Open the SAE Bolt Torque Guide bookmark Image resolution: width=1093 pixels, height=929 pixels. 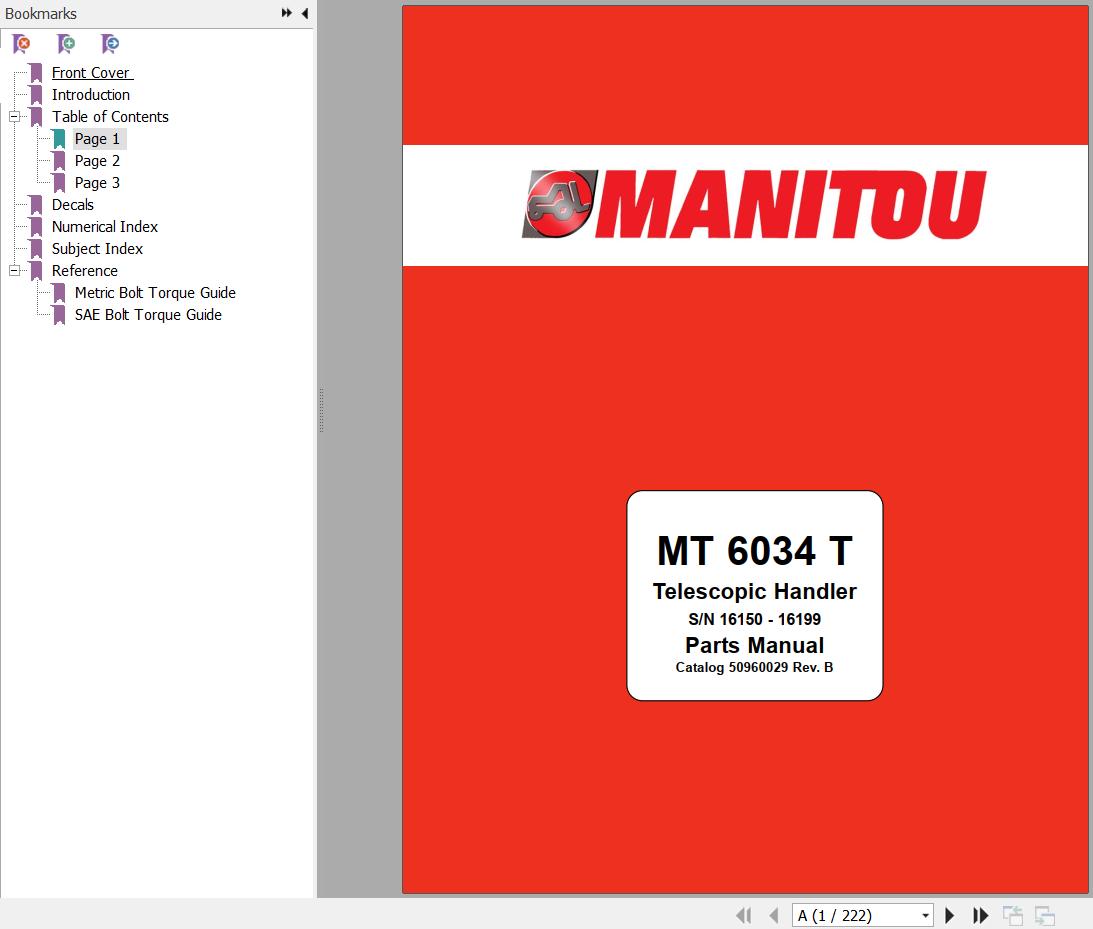point(148,315)
